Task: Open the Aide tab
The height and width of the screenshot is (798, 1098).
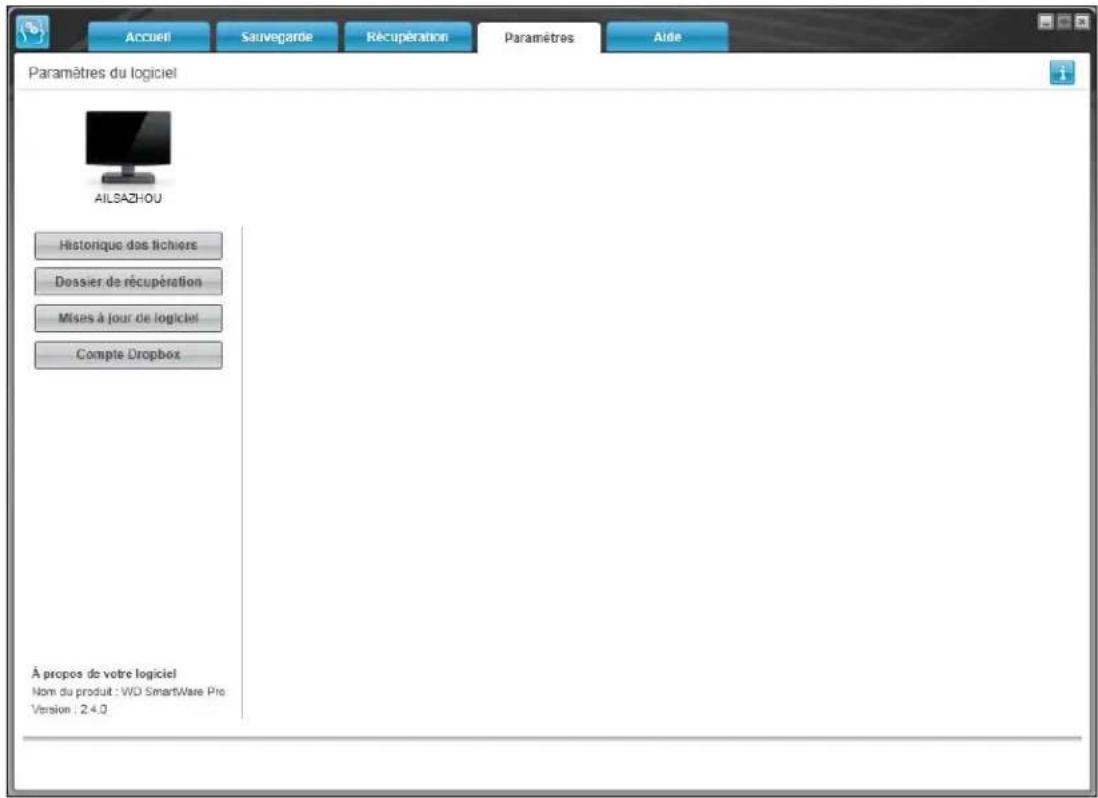Action: pos(667,37)
